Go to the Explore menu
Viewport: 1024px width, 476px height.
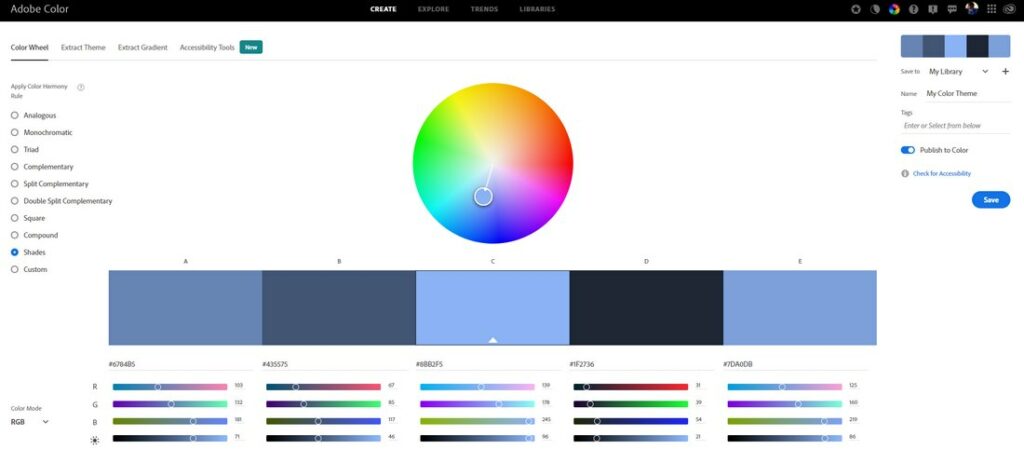(433, 9)
